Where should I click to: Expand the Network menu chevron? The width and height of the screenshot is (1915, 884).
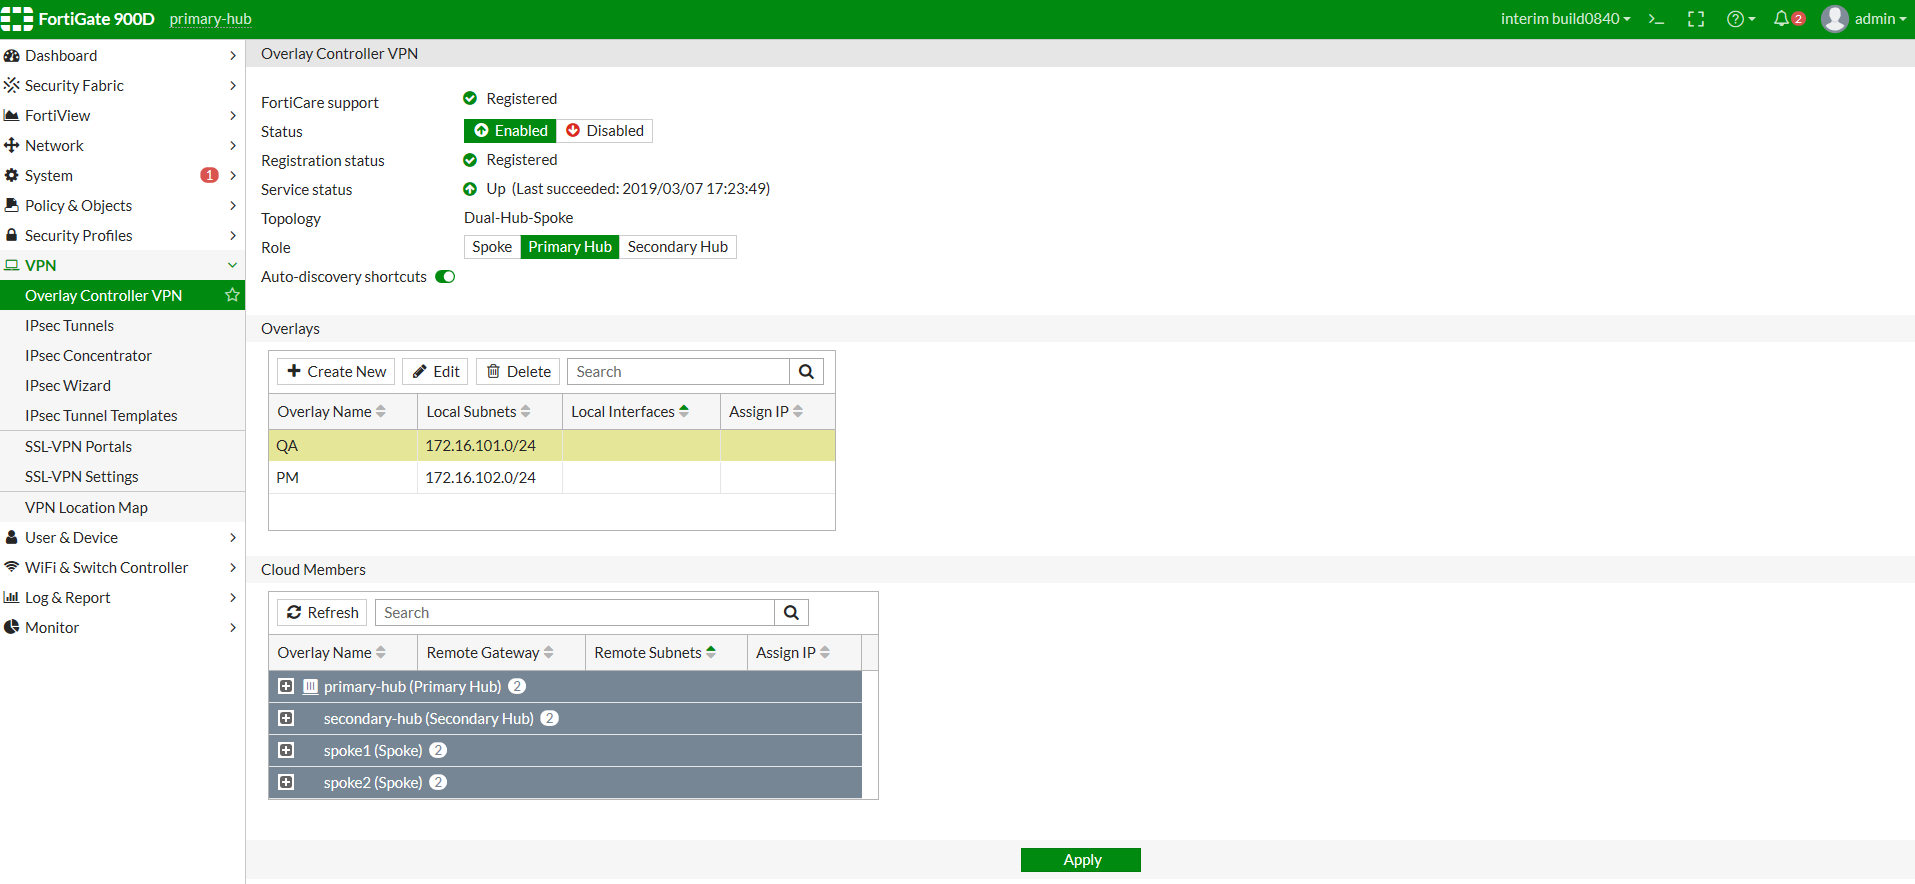point(232,146)
